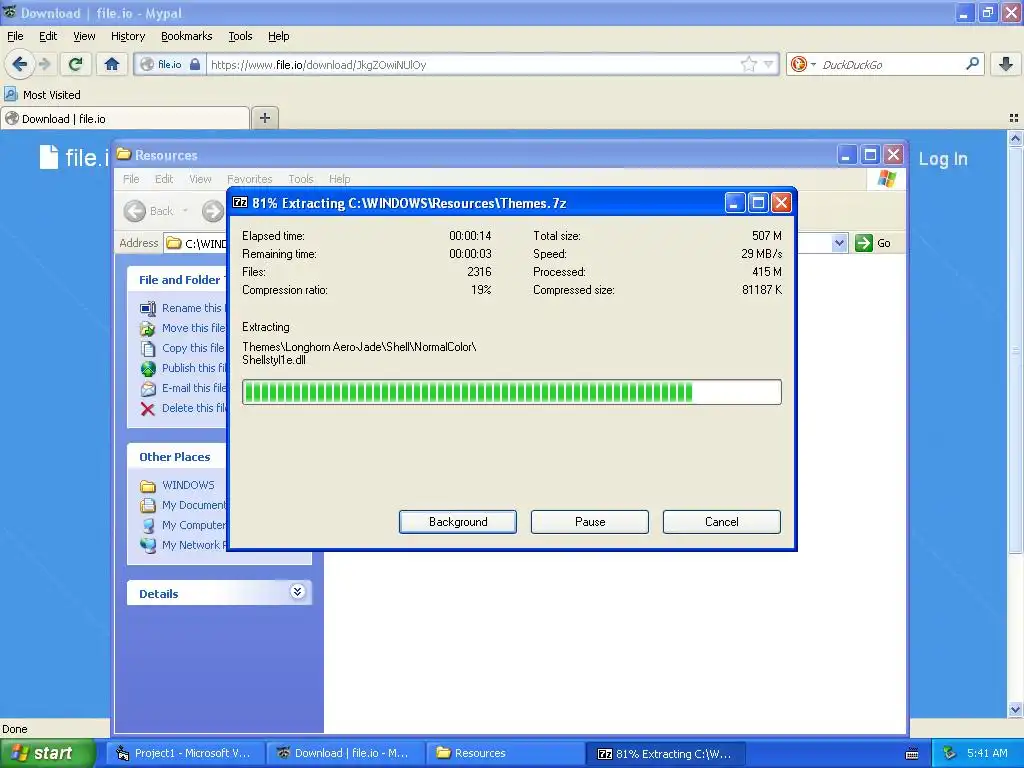Bookmark this page with star icon
Viewport: 1024px width, 768px height.
748,64
